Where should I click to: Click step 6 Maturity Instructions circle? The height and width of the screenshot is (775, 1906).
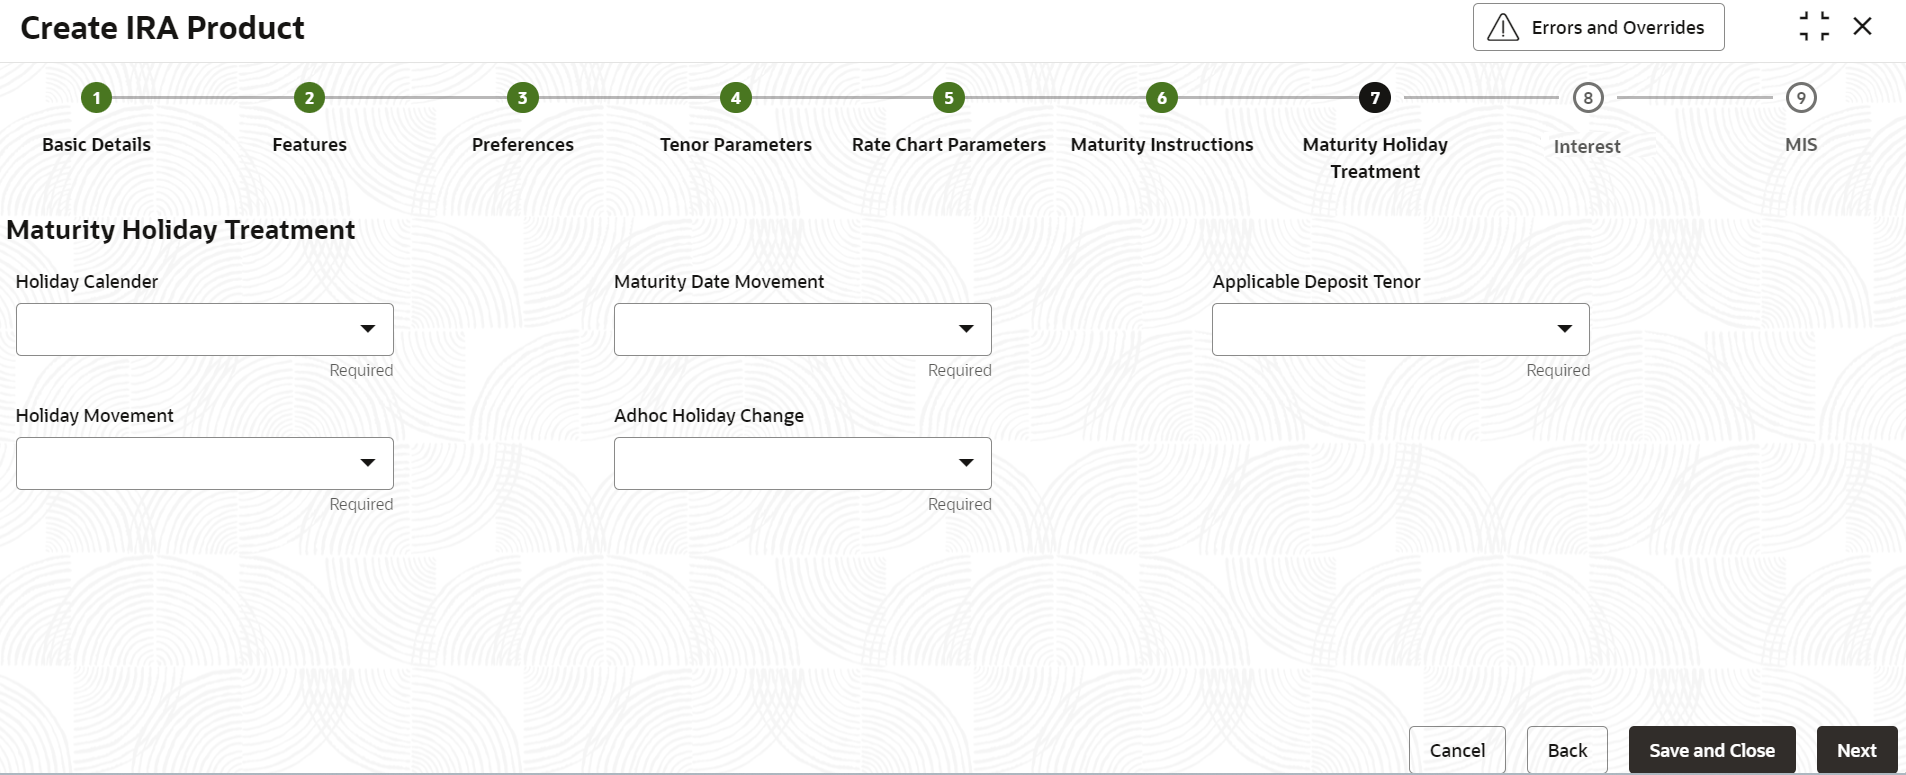click(x=1162, y=98)
